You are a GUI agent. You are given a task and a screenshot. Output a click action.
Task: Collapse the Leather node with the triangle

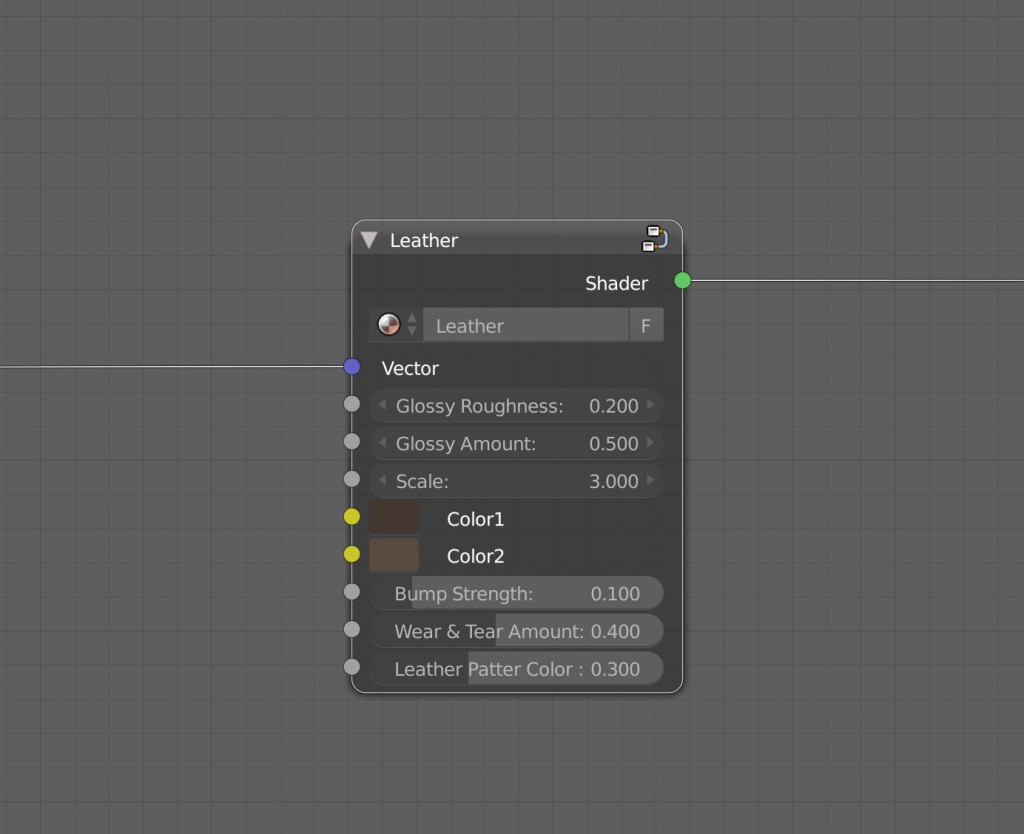pyautogui.click(x=369, y=239)
